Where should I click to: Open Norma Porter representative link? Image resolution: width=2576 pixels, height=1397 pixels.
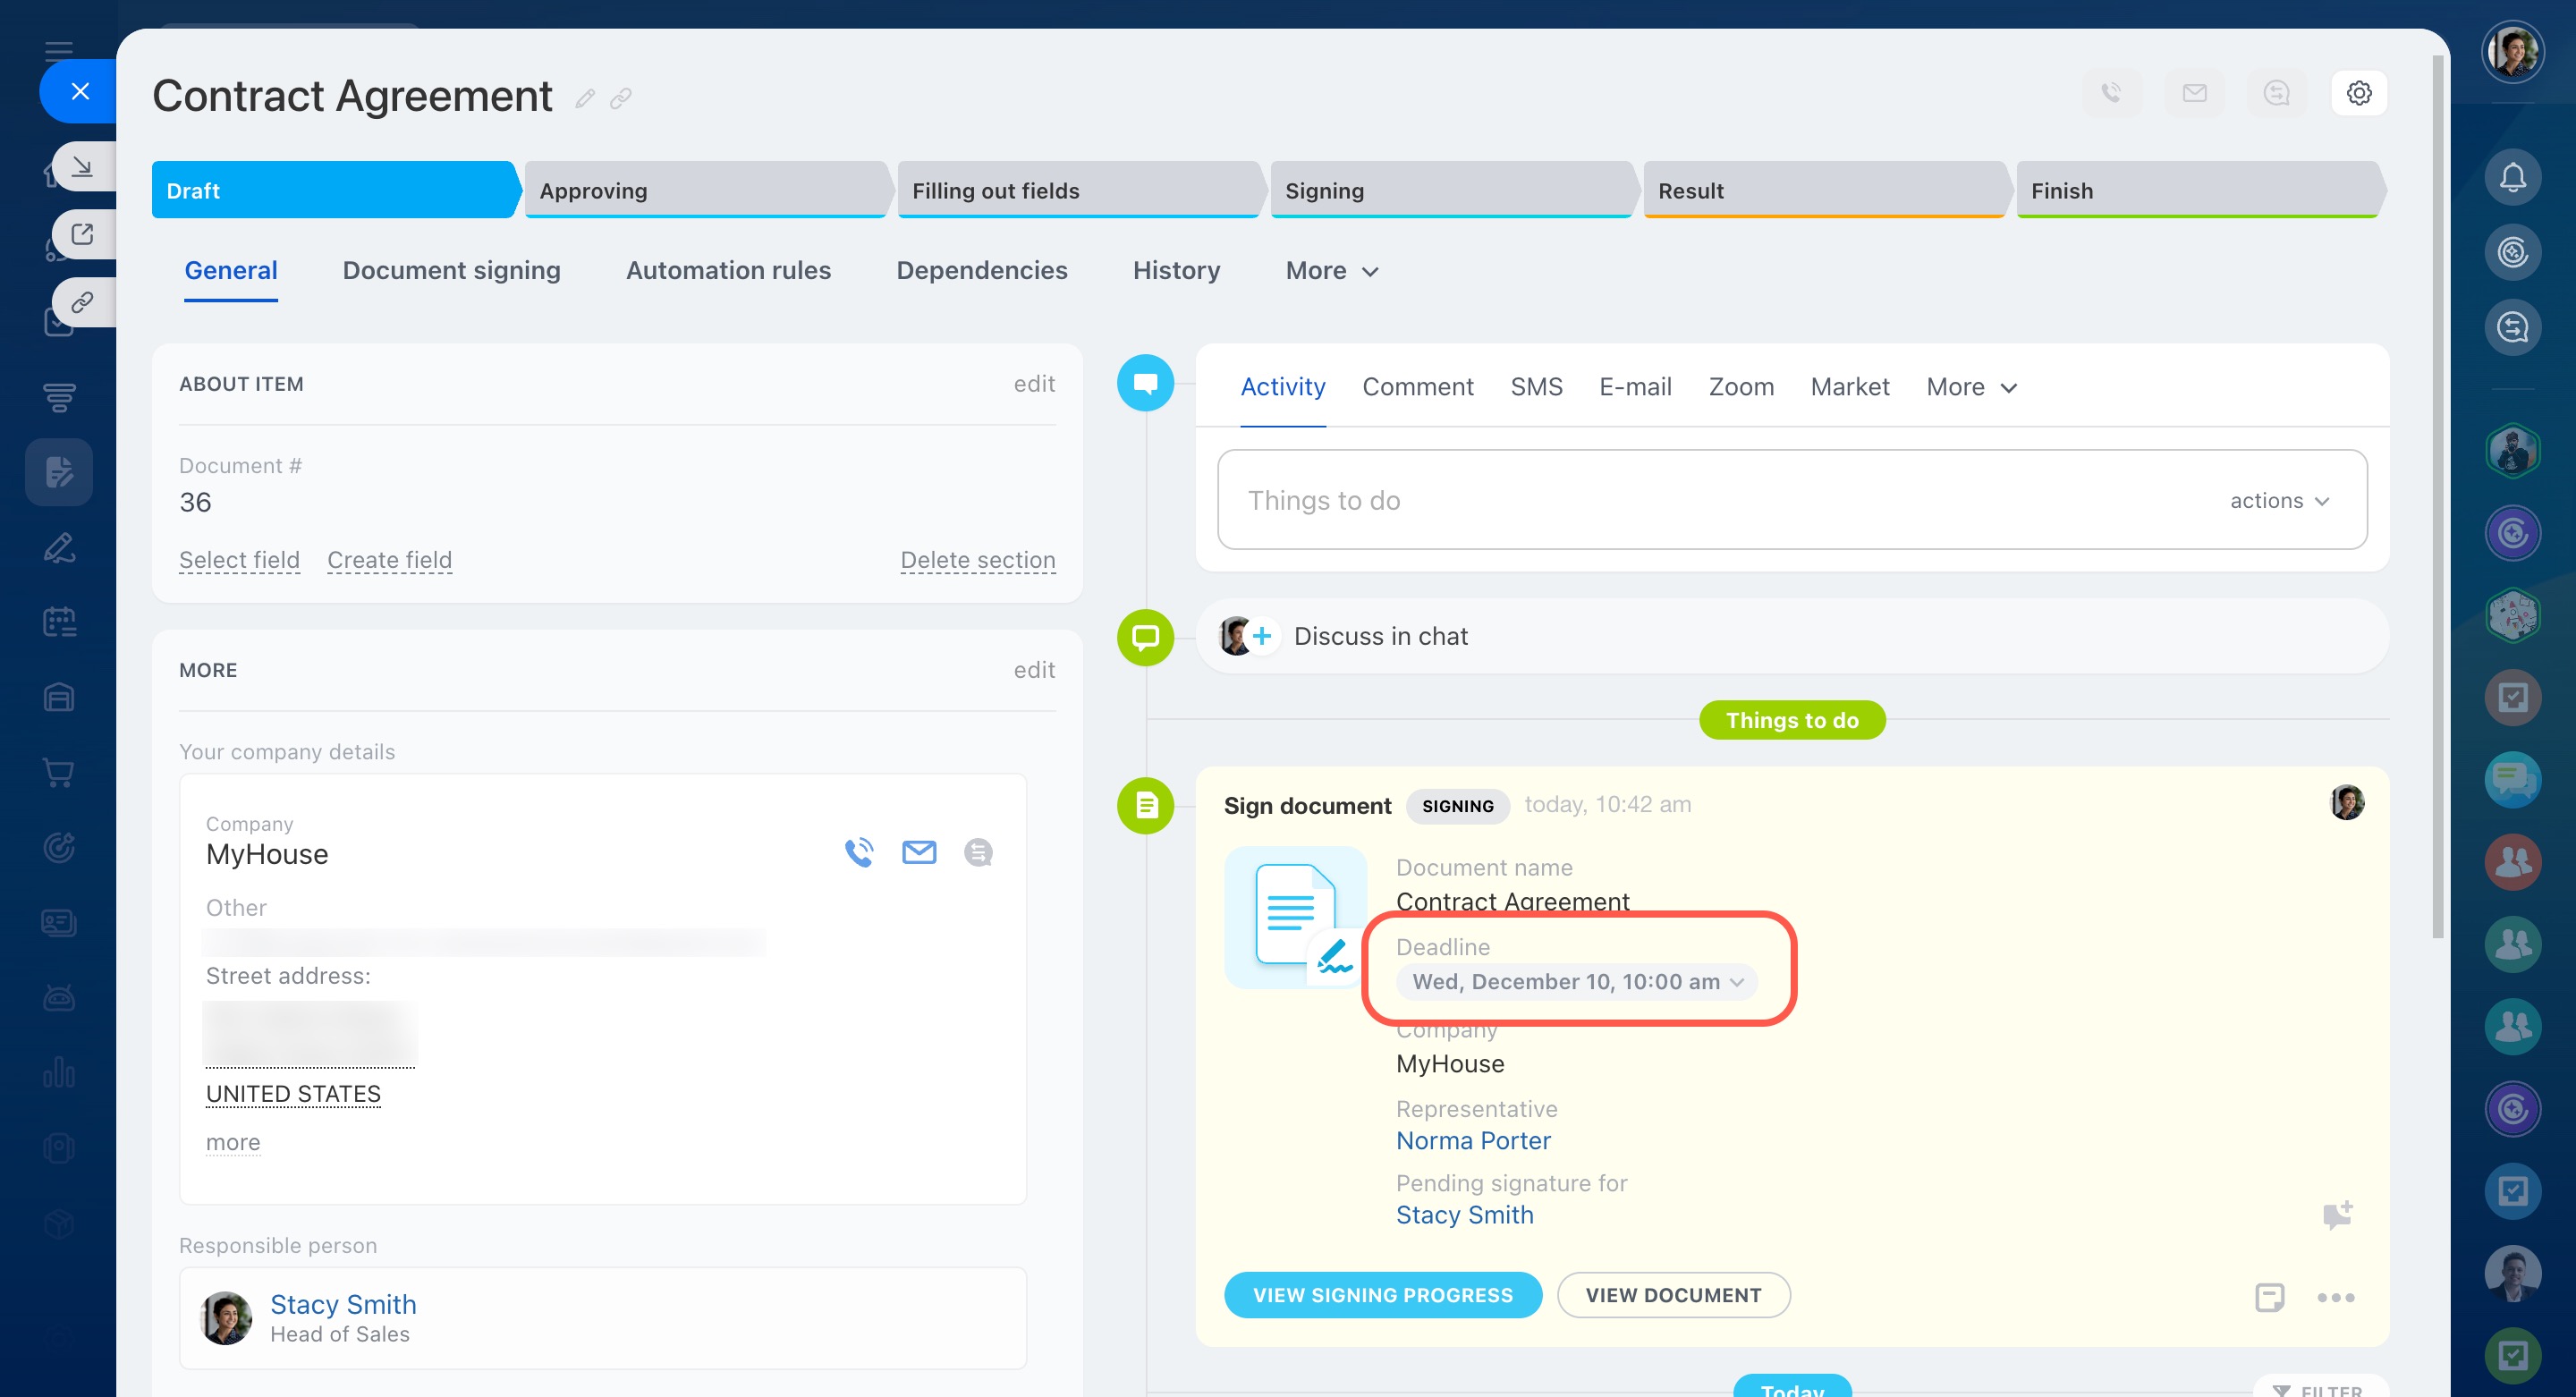click(x=1472, y=1141)
